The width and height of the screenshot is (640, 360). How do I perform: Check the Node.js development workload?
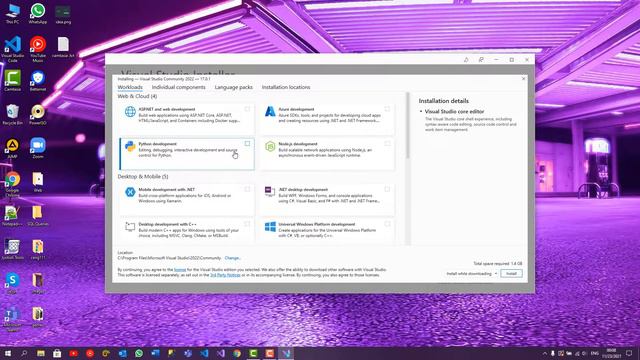click(387, 144)
